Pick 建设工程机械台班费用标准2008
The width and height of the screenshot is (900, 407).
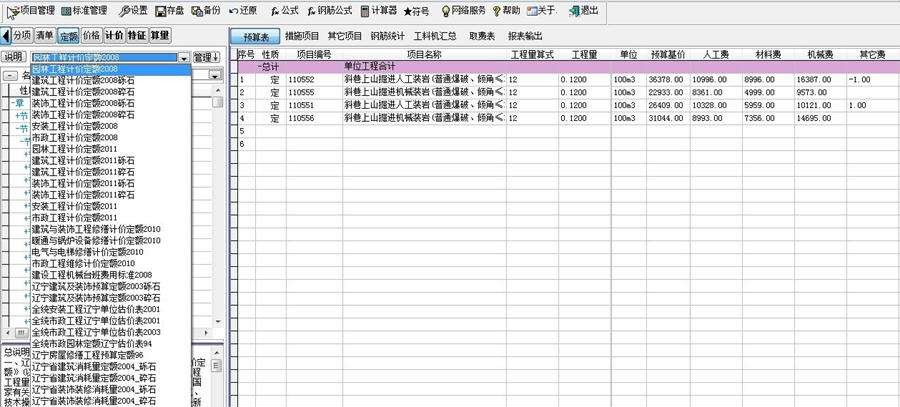[x=92, y=275]
